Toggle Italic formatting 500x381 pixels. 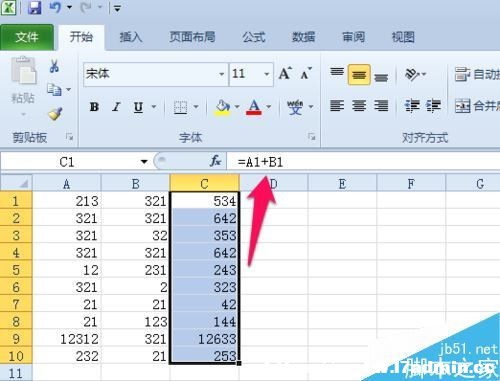click(x=116, y=107)
